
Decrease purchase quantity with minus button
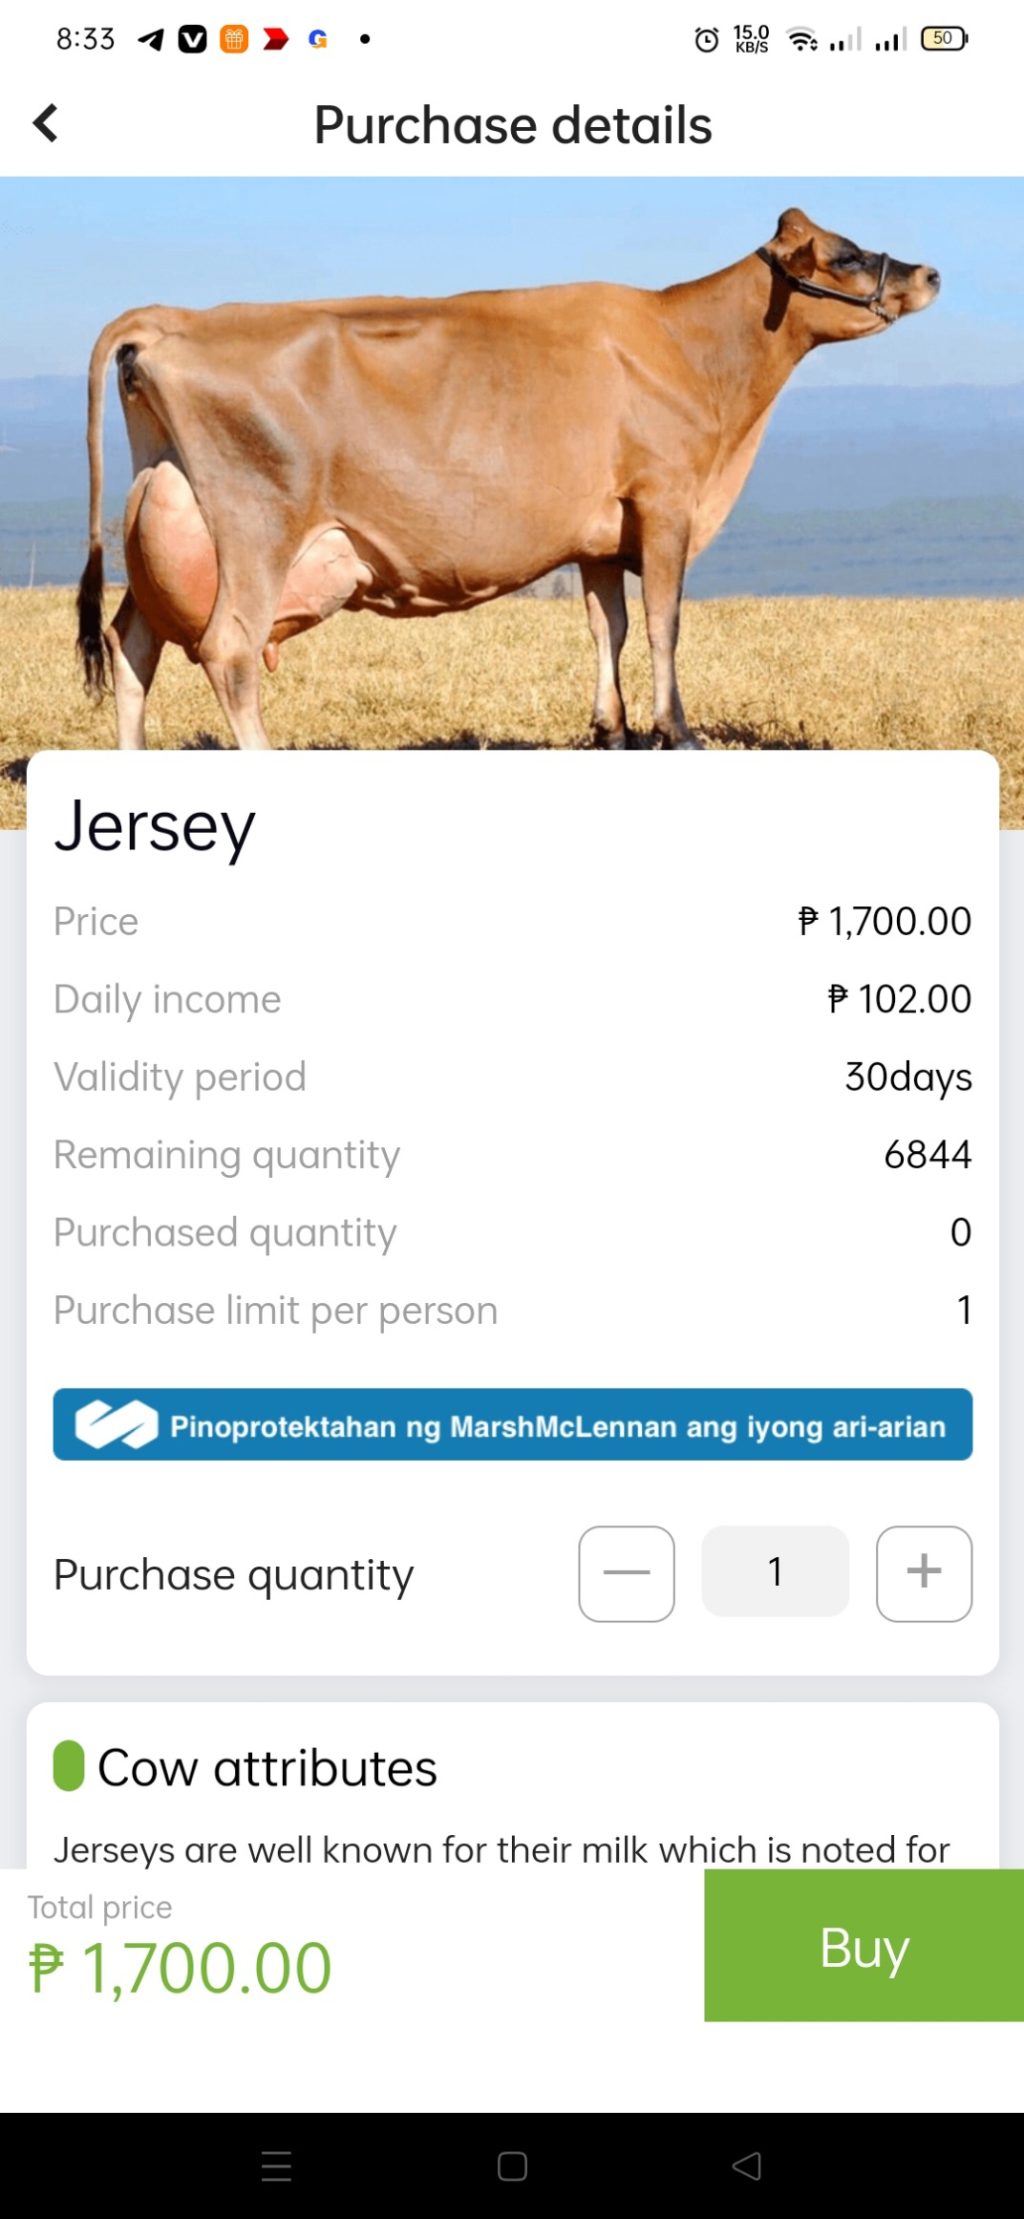point(626,1573)
